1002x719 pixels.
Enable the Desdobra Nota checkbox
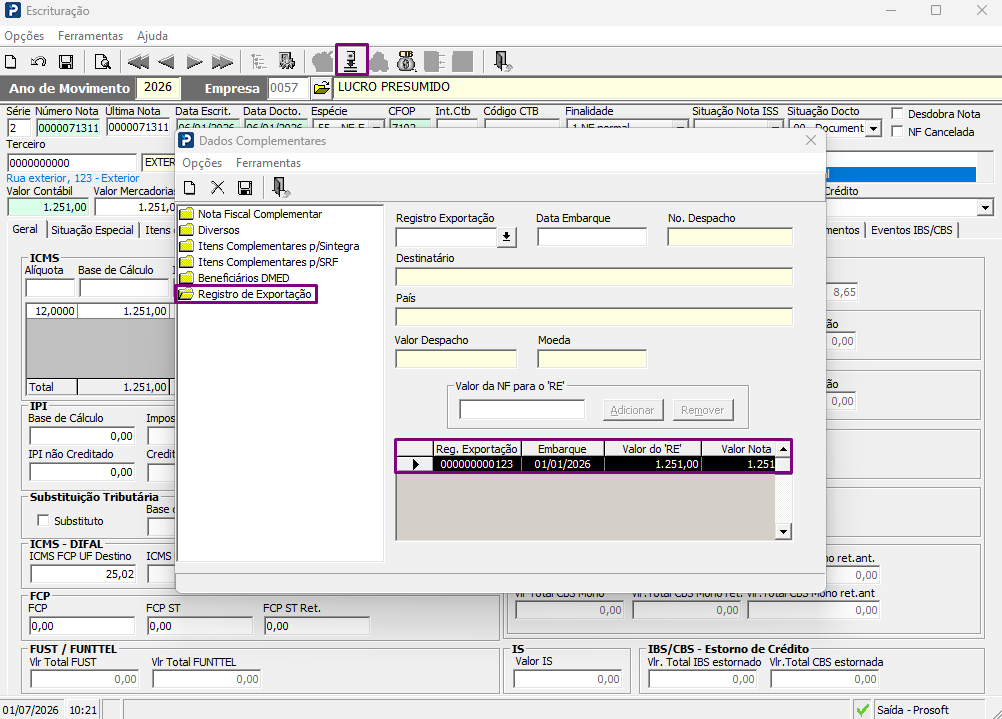pyautogui.click(x=897, y=114)
